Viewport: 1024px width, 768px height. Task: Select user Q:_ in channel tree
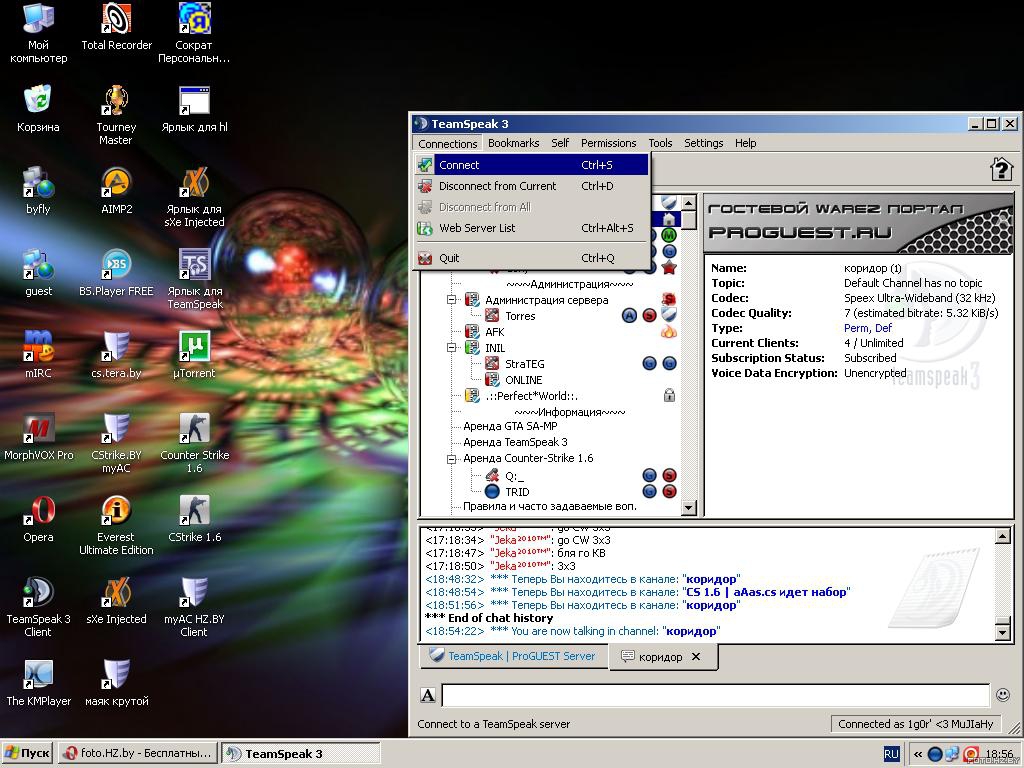[514, 476]
